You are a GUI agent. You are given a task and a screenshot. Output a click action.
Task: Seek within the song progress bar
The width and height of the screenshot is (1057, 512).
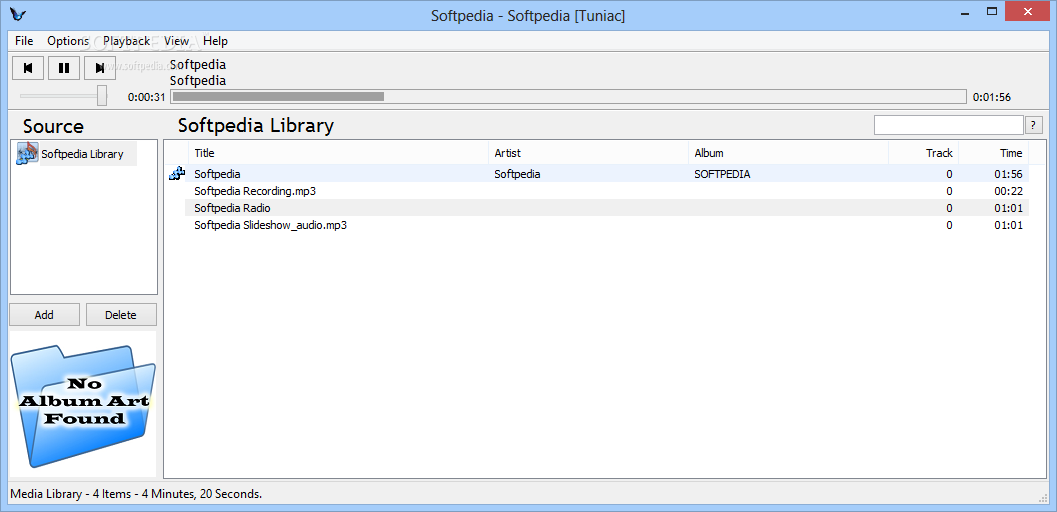click(x=568, y=96)
